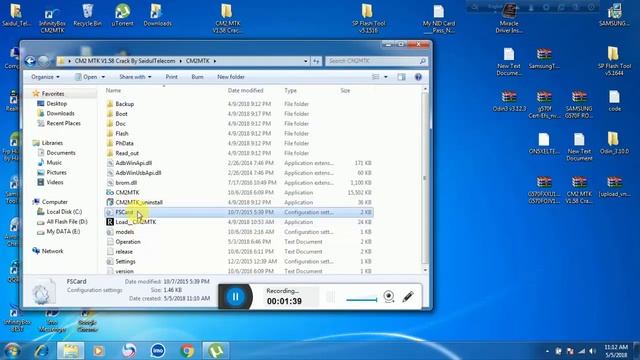Open Music library
The image size is (640, 360).
click(x=54, y=162)
